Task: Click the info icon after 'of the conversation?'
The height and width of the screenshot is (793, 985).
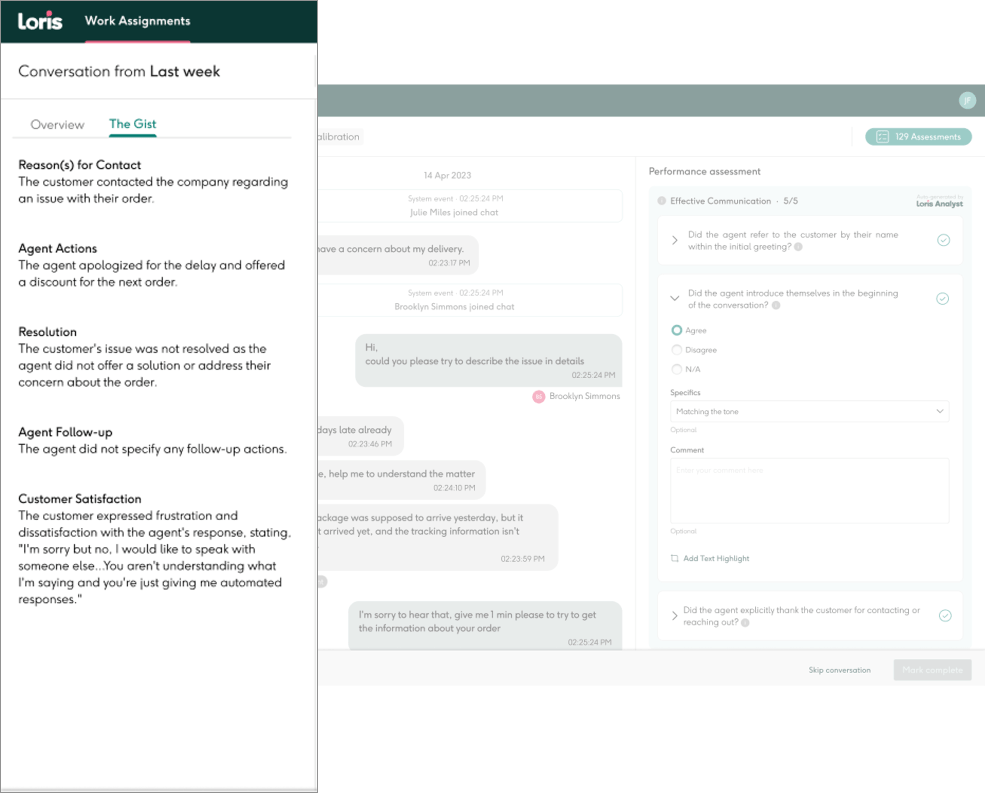Action: pos(777,306)
